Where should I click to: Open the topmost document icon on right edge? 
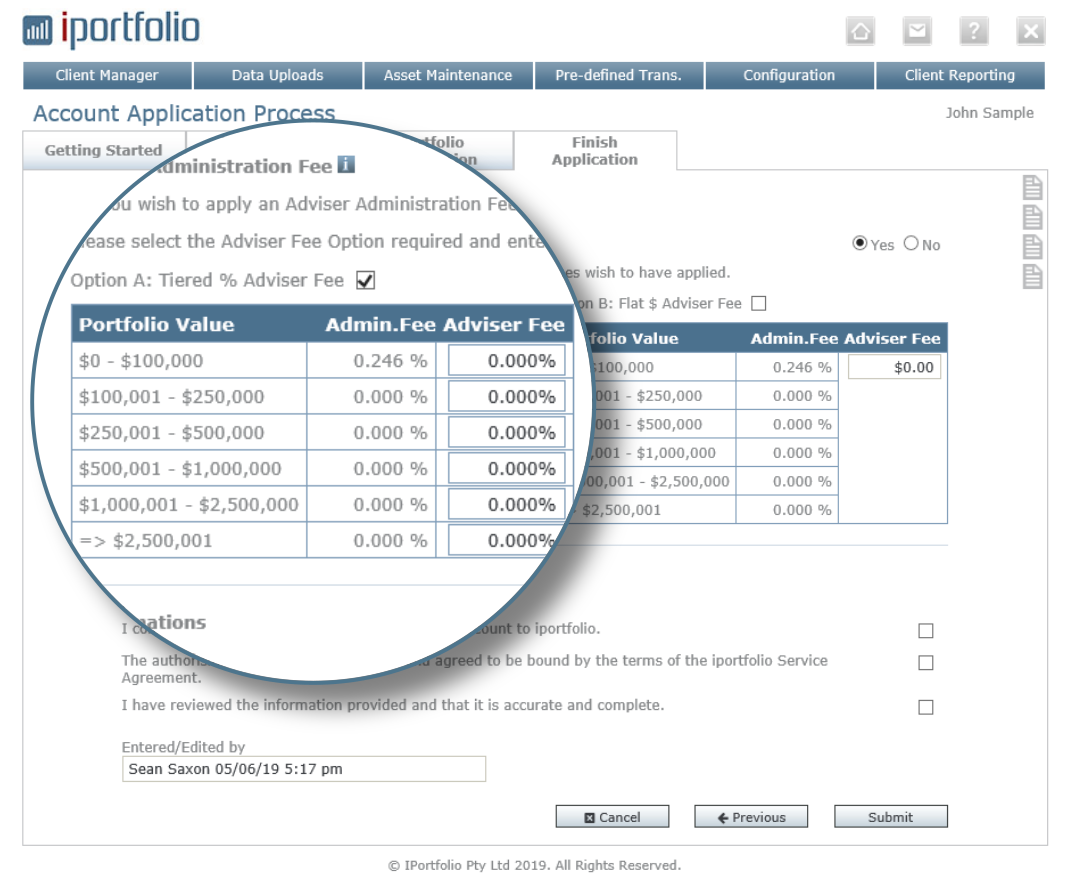point(1032,188)
